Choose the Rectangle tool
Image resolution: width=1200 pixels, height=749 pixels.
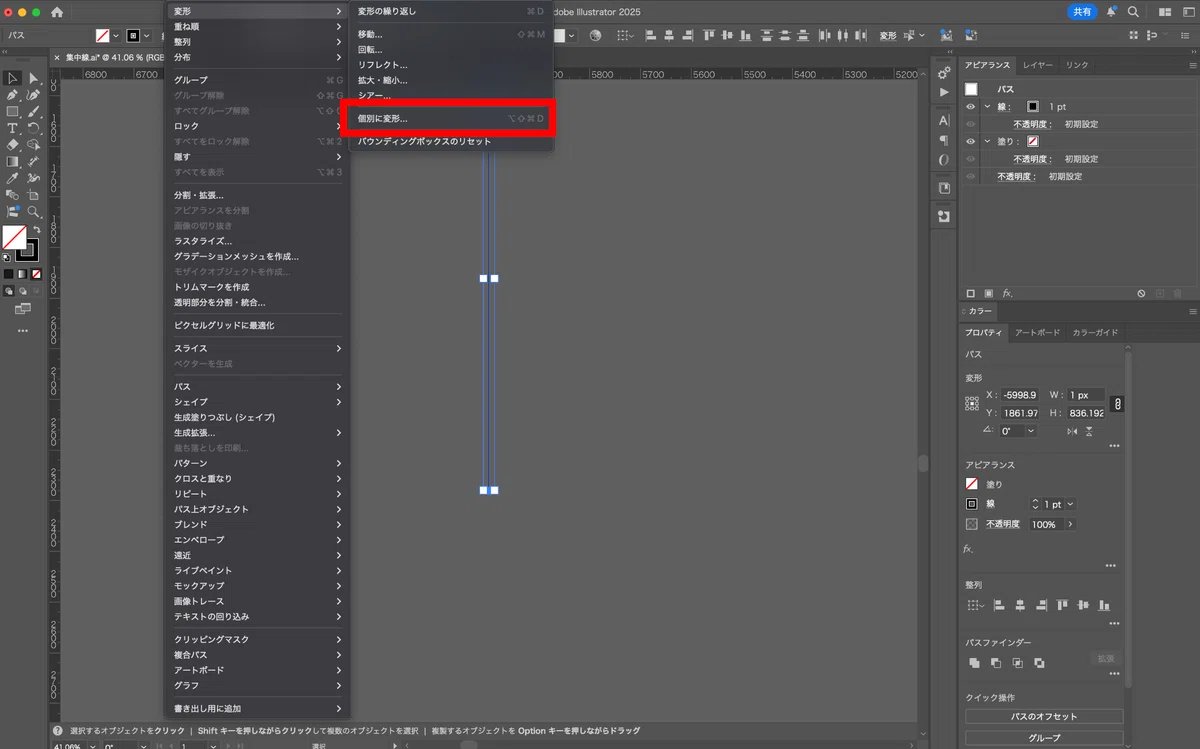(x=13, y=112)
